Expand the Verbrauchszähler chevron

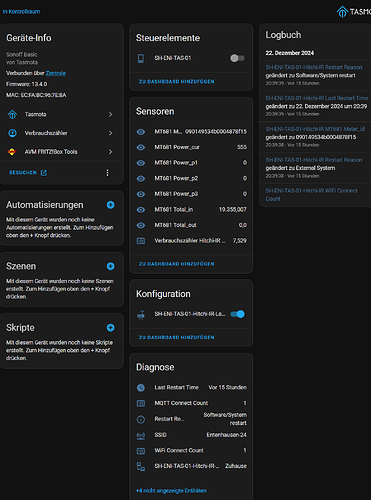110,133
